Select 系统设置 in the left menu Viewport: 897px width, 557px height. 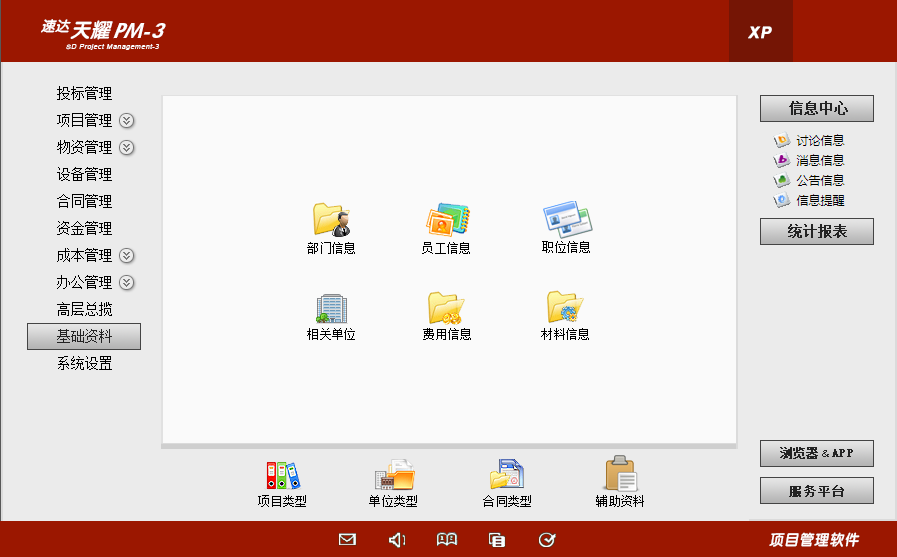click(x=84, y=364)
